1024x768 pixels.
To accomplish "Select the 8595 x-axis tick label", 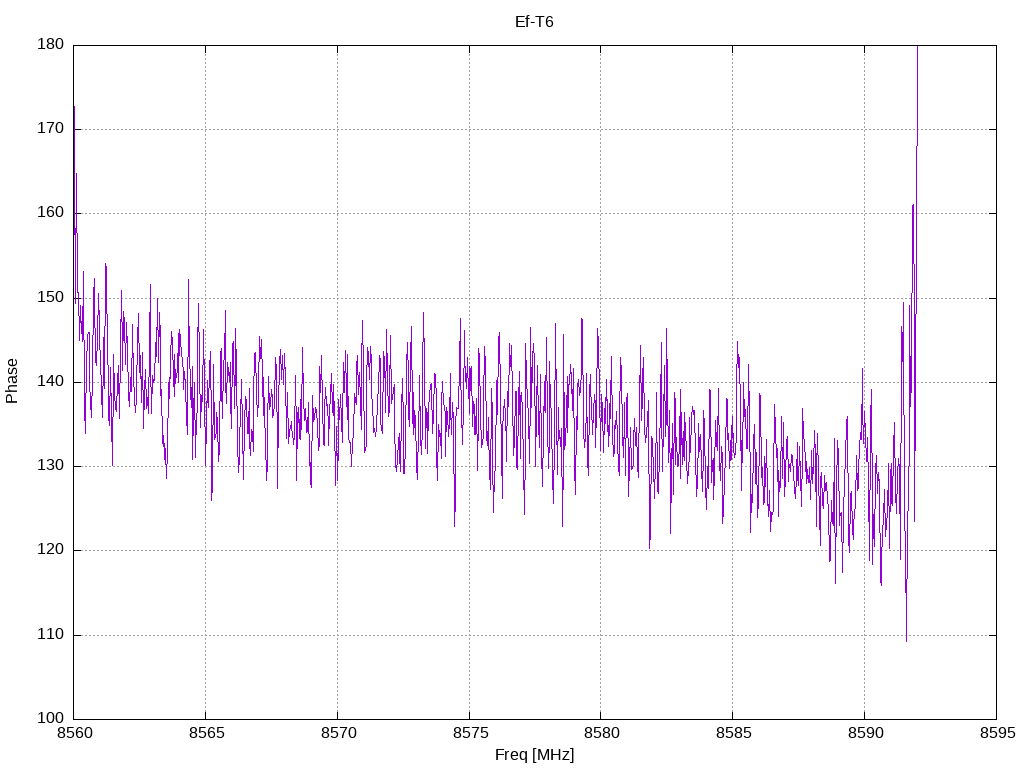I will point(996,734).
